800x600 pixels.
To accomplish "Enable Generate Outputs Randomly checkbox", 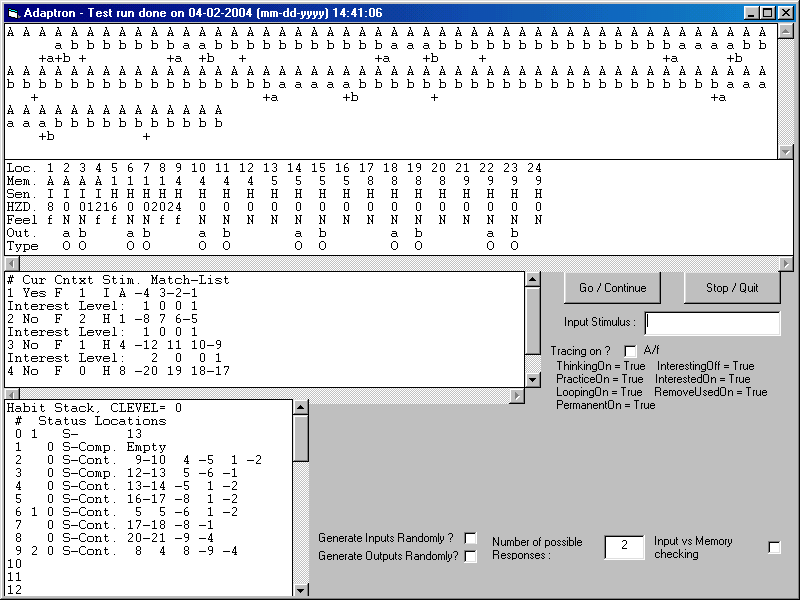I will pos(470,556).
